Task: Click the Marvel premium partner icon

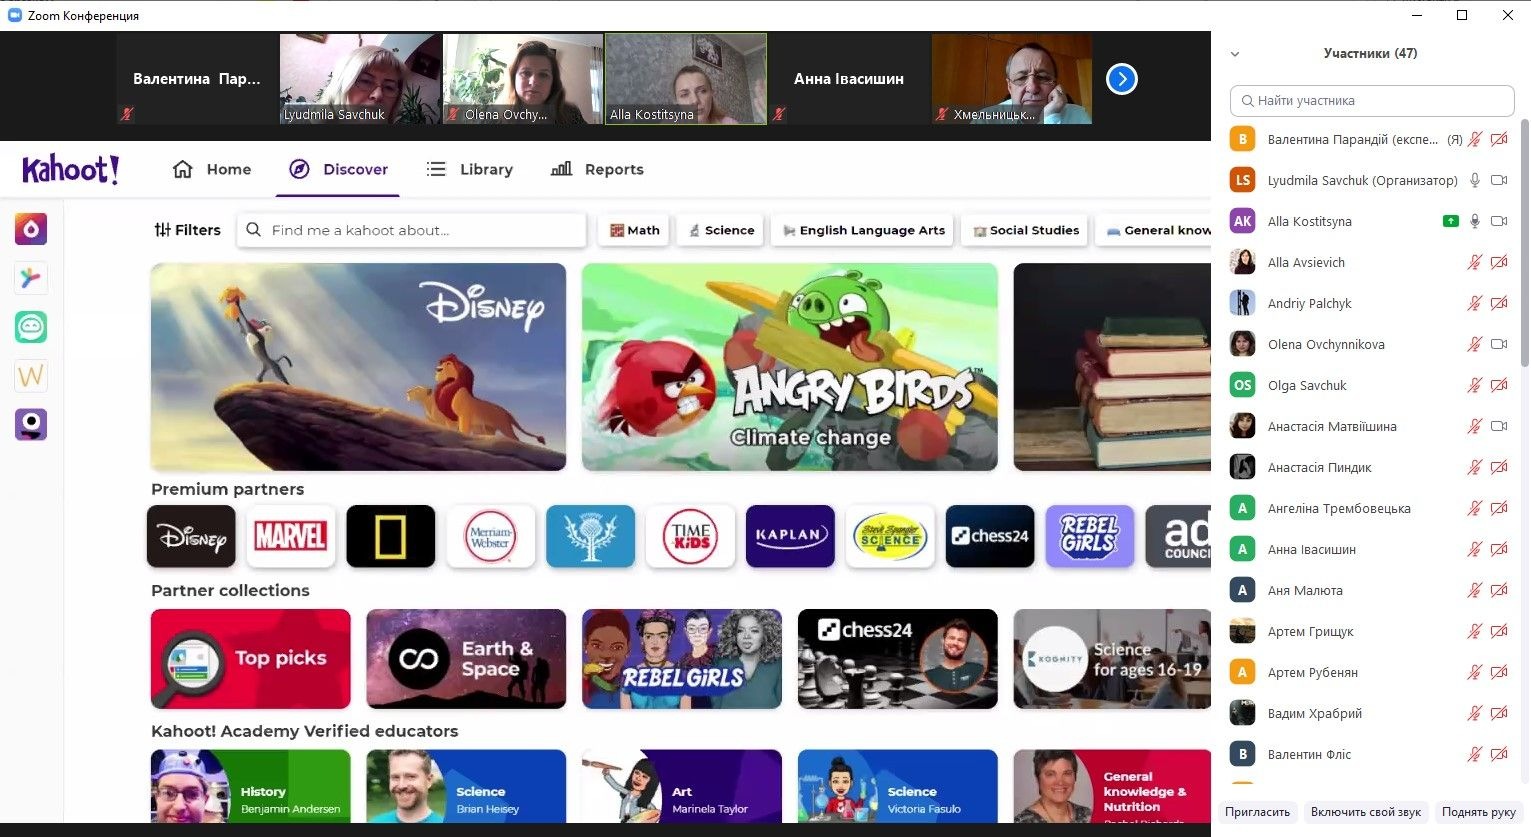Action: point(291,537)
